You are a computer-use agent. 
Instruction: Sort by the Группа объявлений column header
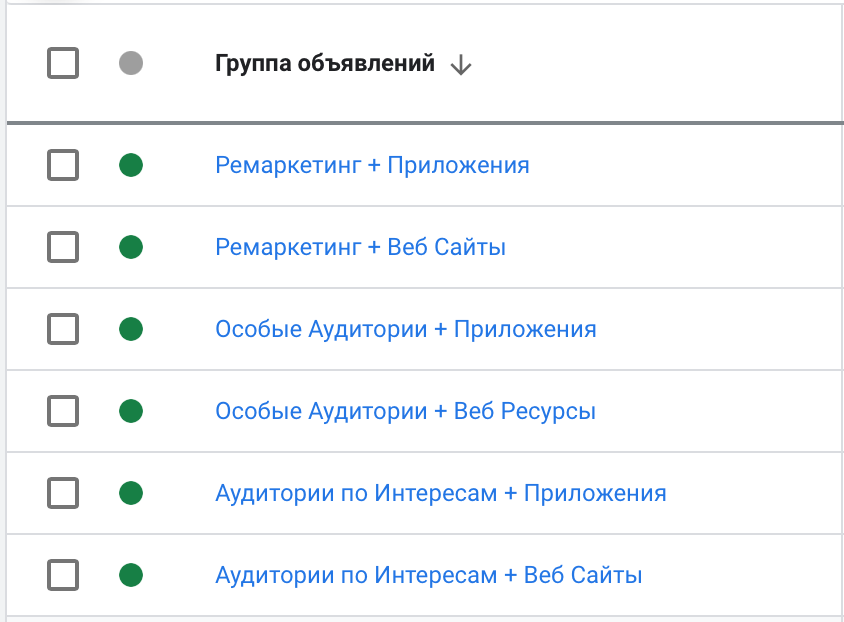325,64
